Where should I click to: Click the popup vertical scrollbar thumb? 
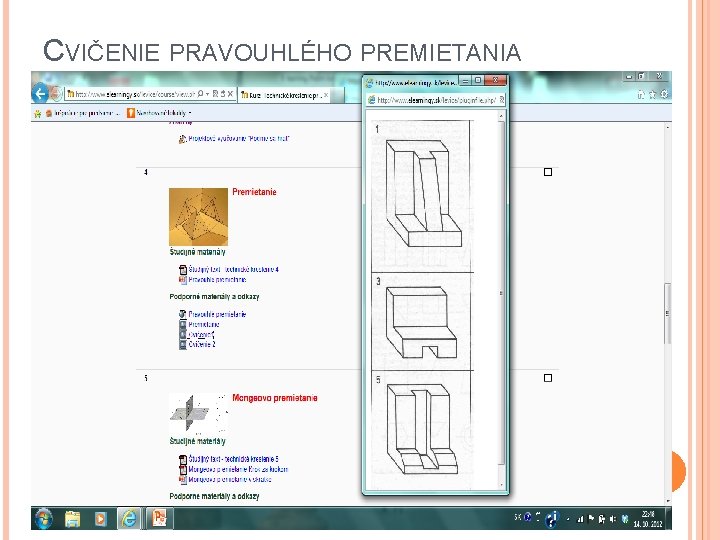coord(501,292)
